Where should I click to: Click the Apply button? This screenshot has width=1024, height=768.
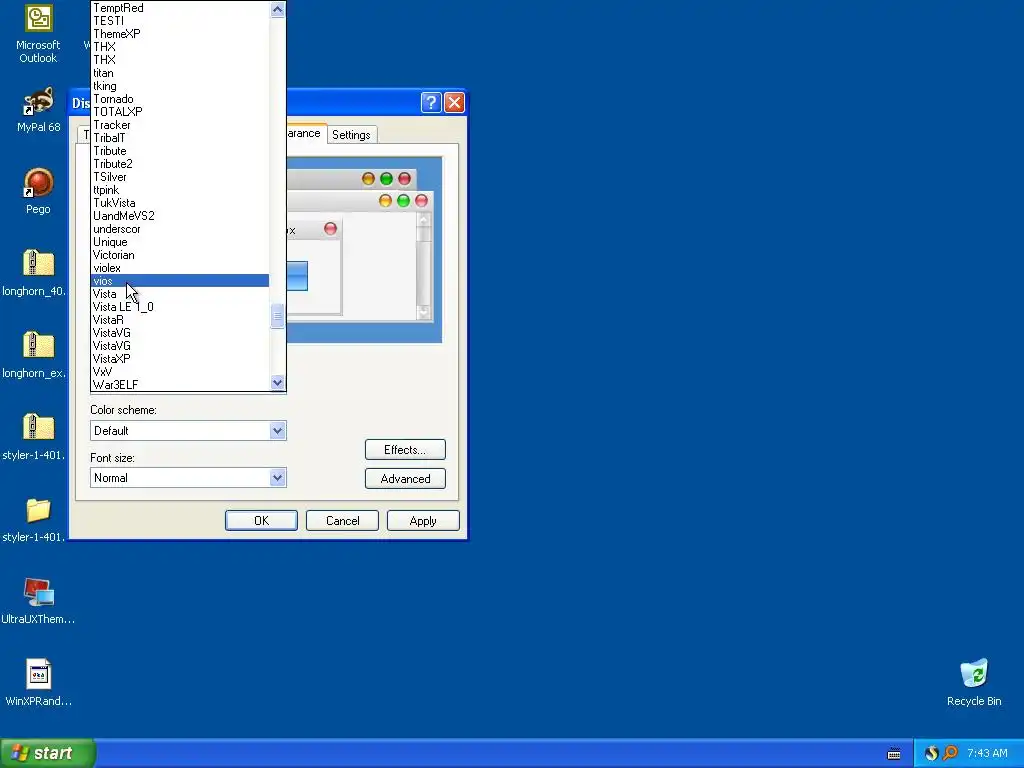tap(423, 520)
